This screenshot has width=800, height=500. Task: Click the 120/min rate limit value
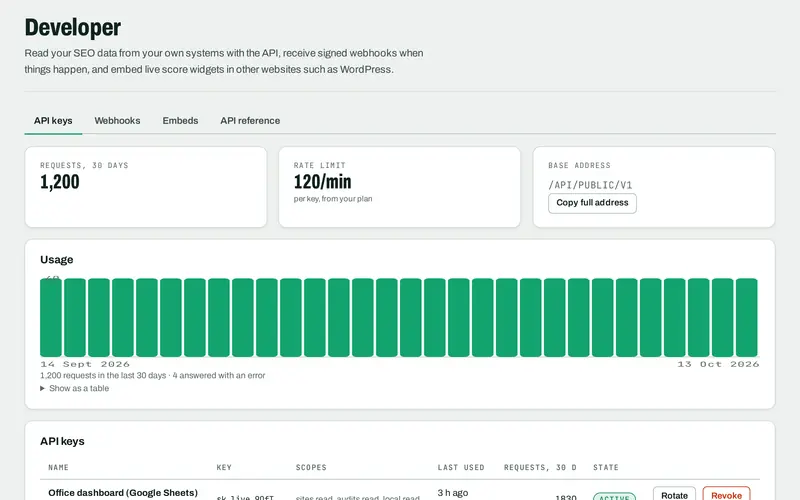[x=322, y=182]
